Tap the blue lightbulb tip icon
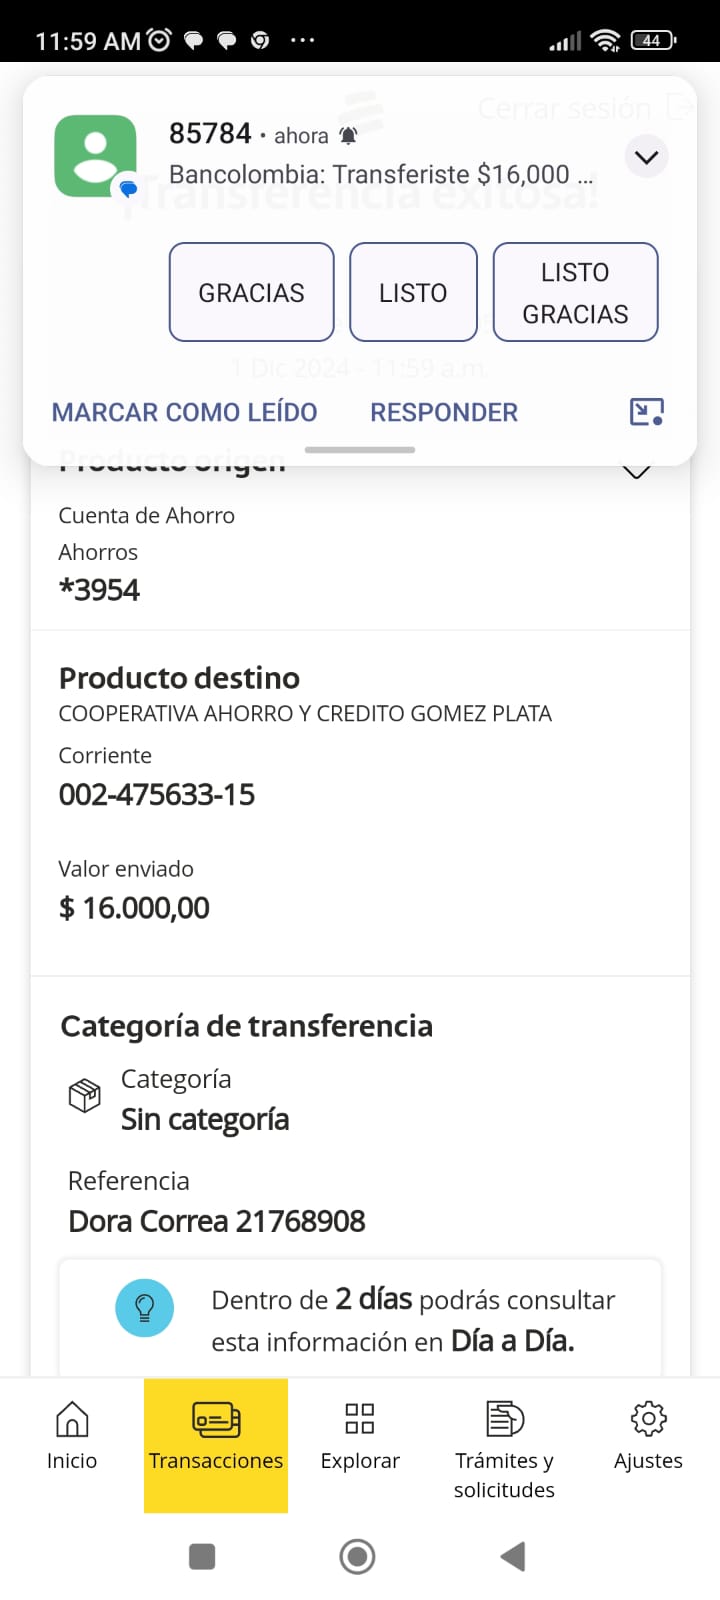This screenshot has width=720, height=1600. point(145,1308)
